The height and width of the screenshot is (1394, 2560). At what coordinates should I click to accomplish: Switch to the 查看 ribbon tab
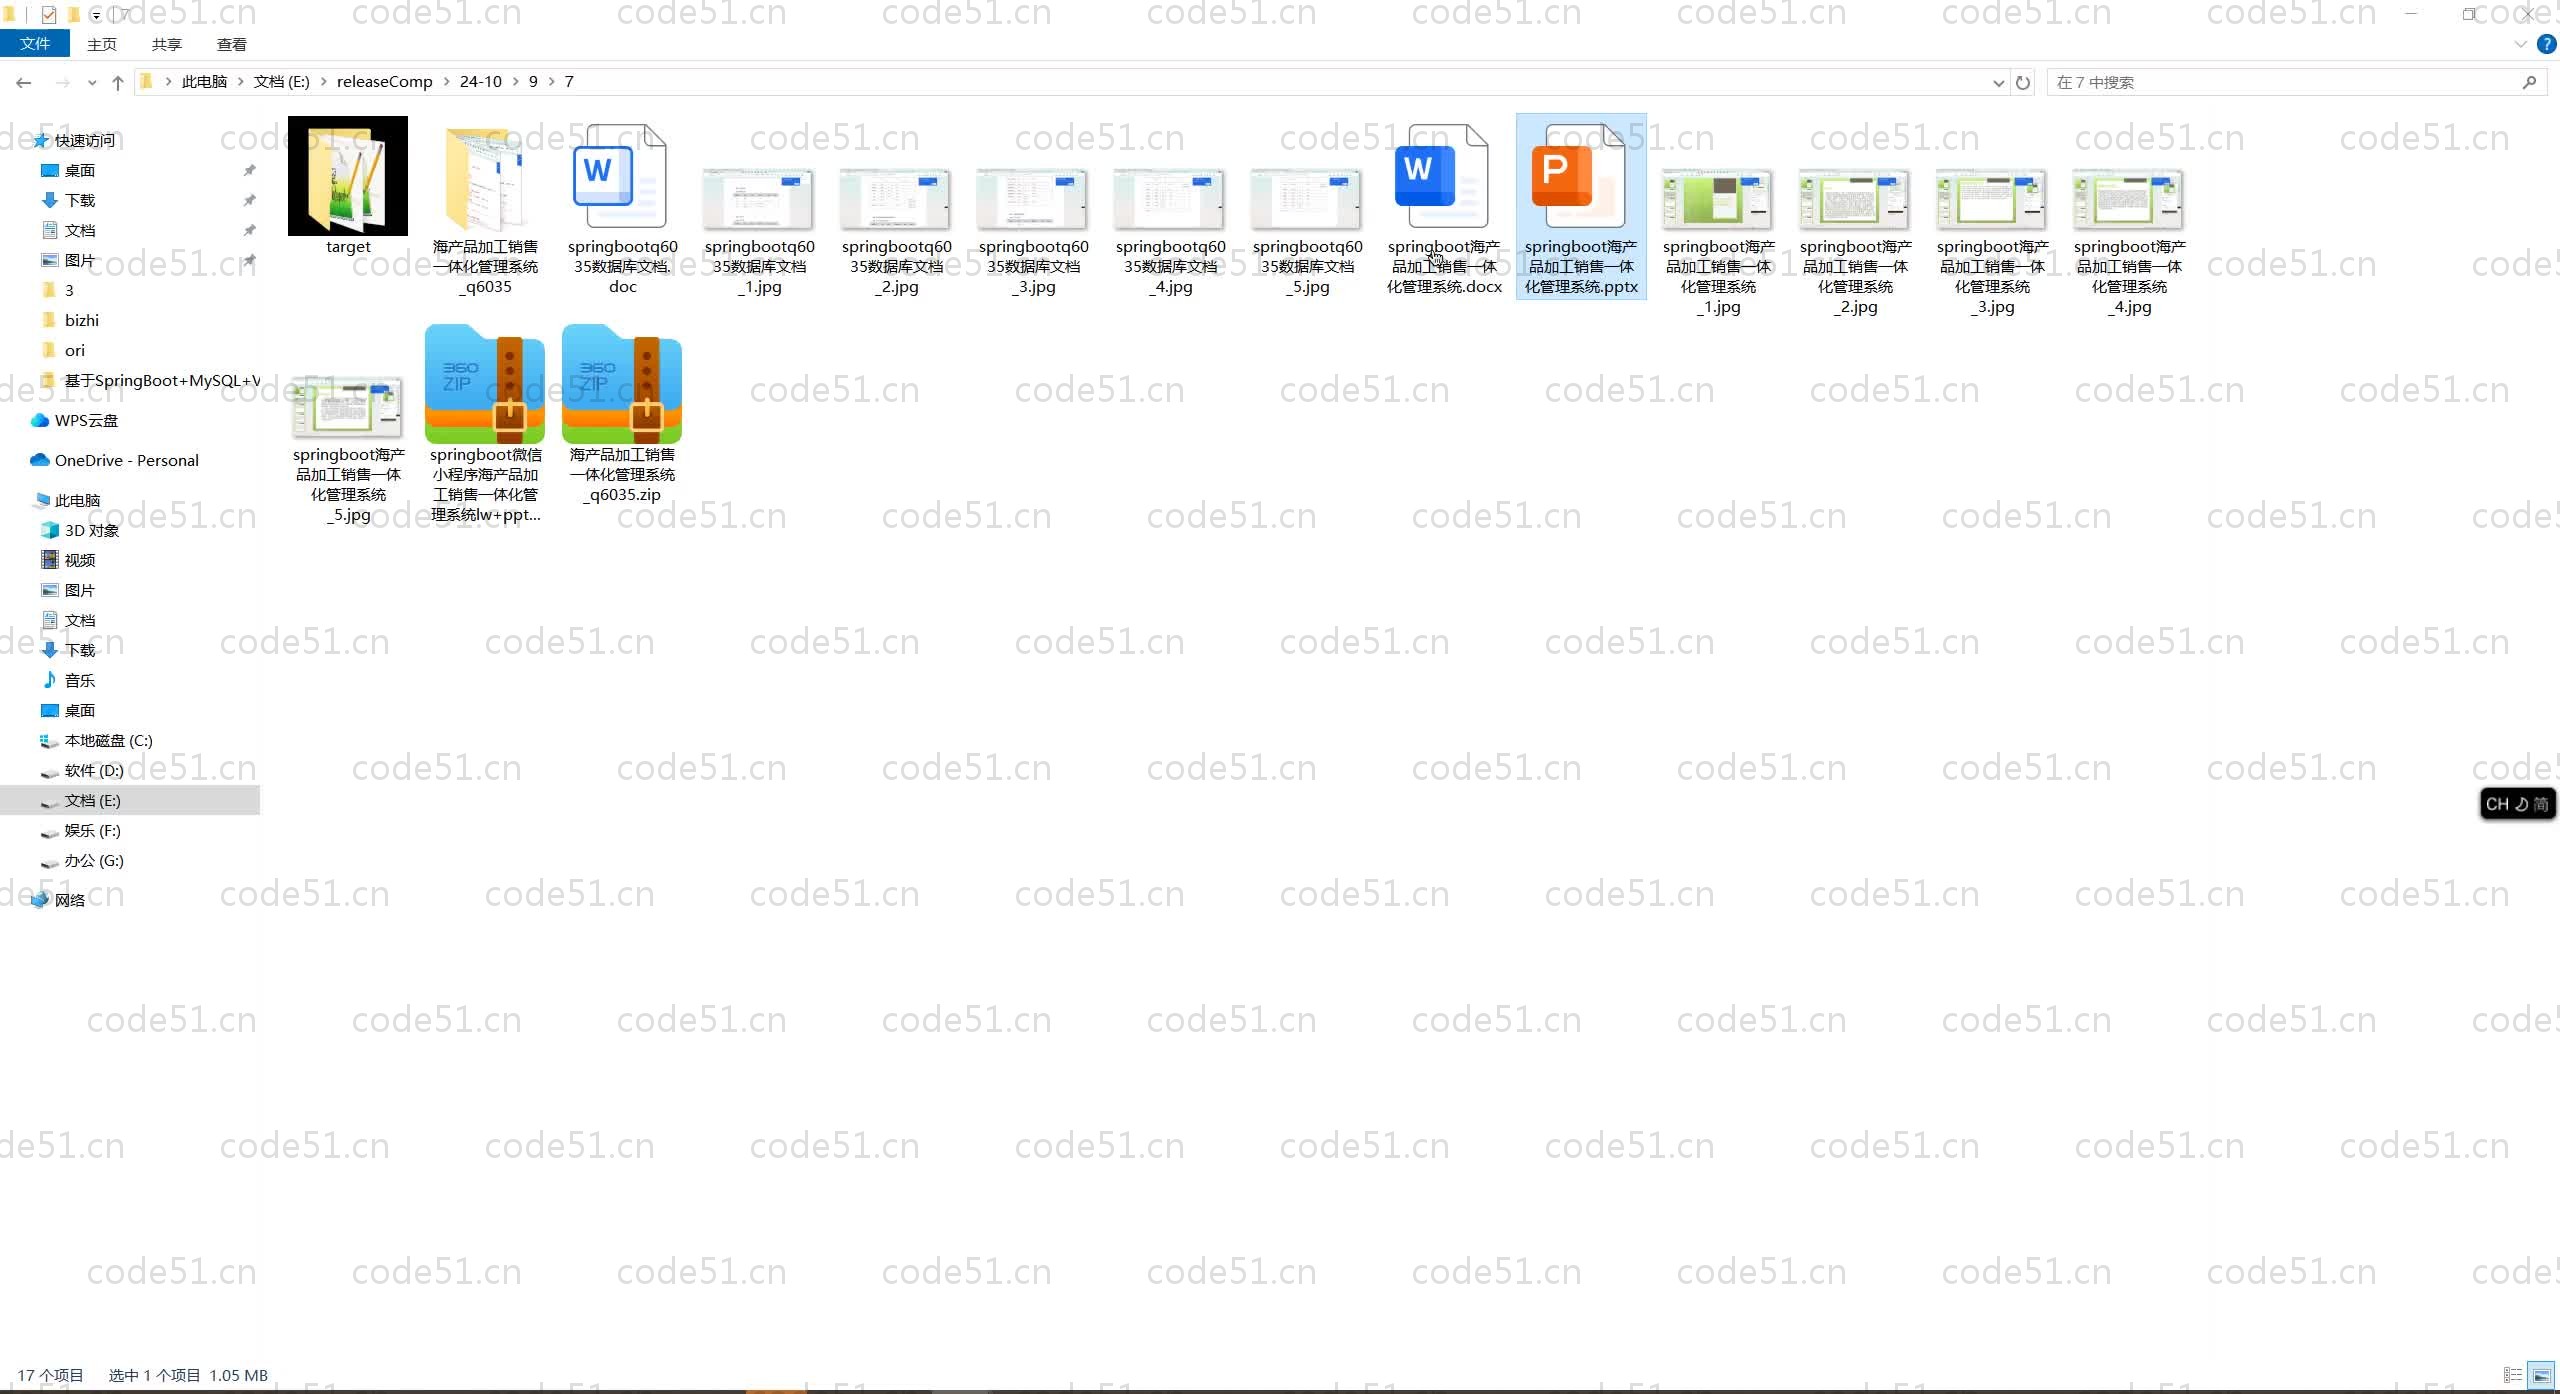click(x=231, y=44)
